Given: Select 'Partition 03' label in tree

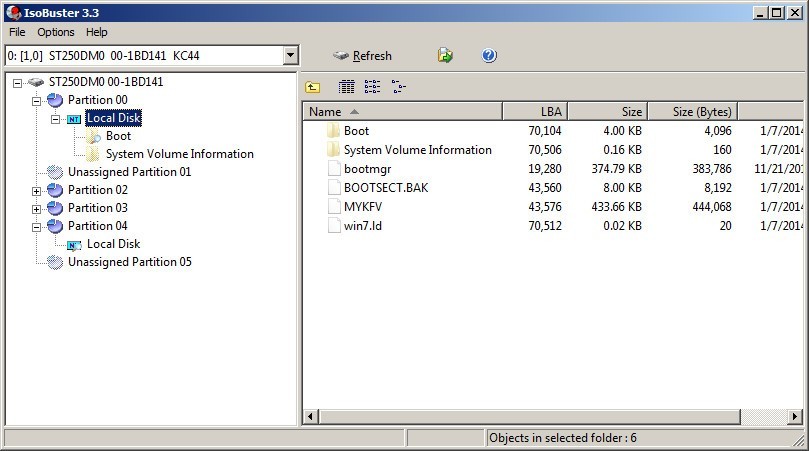Looking at the screenshot, I should point(98,208).
